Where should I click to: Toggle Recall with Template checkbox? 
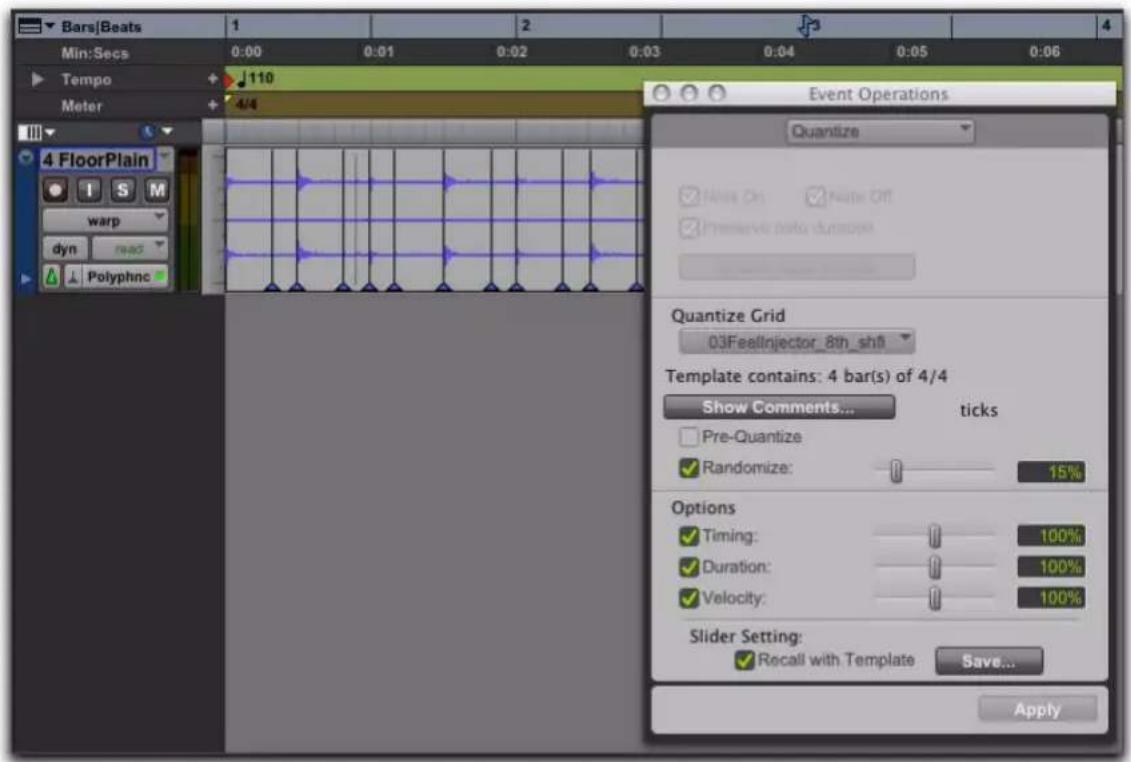tap(744, 660)
